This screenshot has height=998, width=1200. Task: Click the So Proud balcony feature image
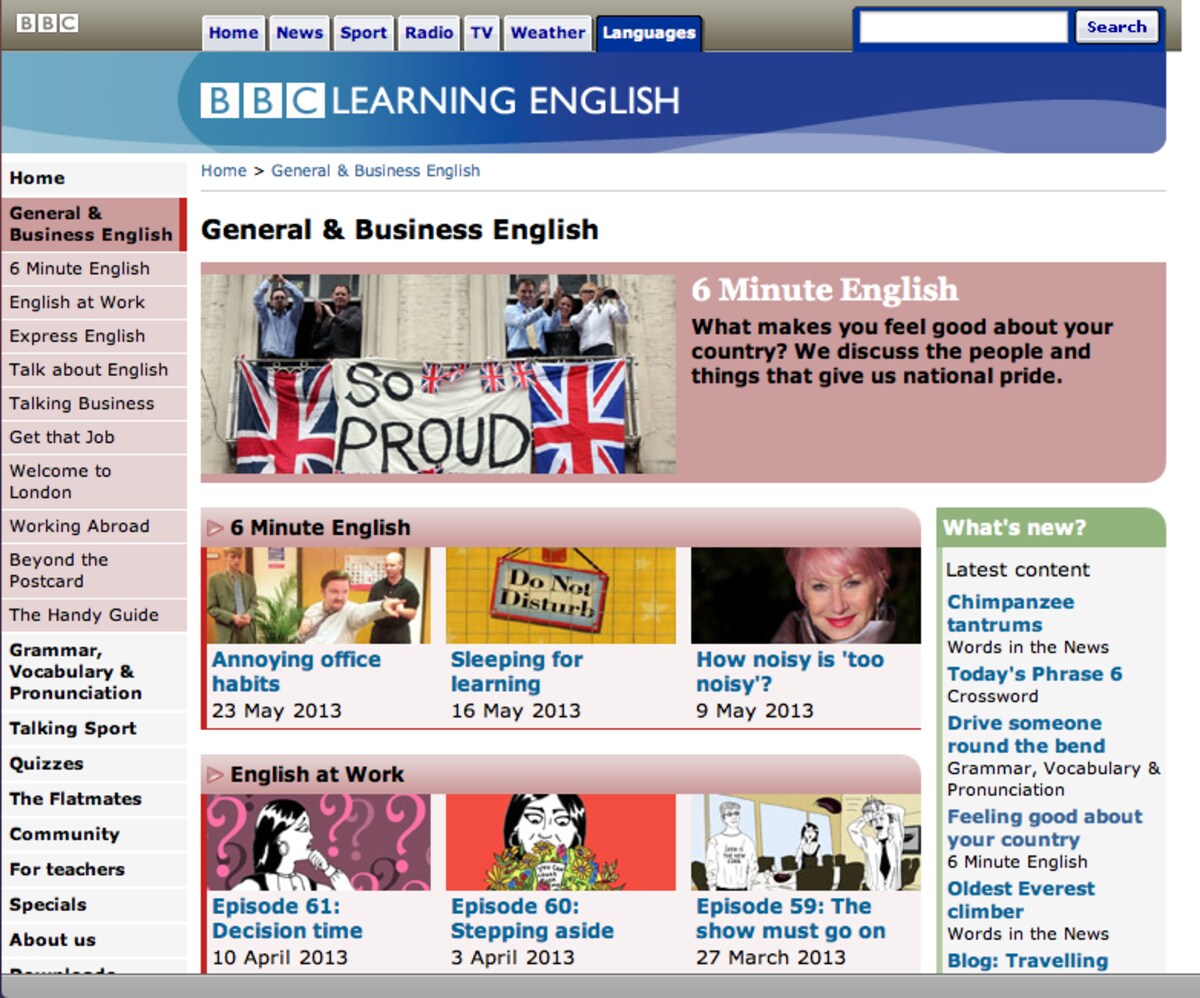(x=438, y=373)
